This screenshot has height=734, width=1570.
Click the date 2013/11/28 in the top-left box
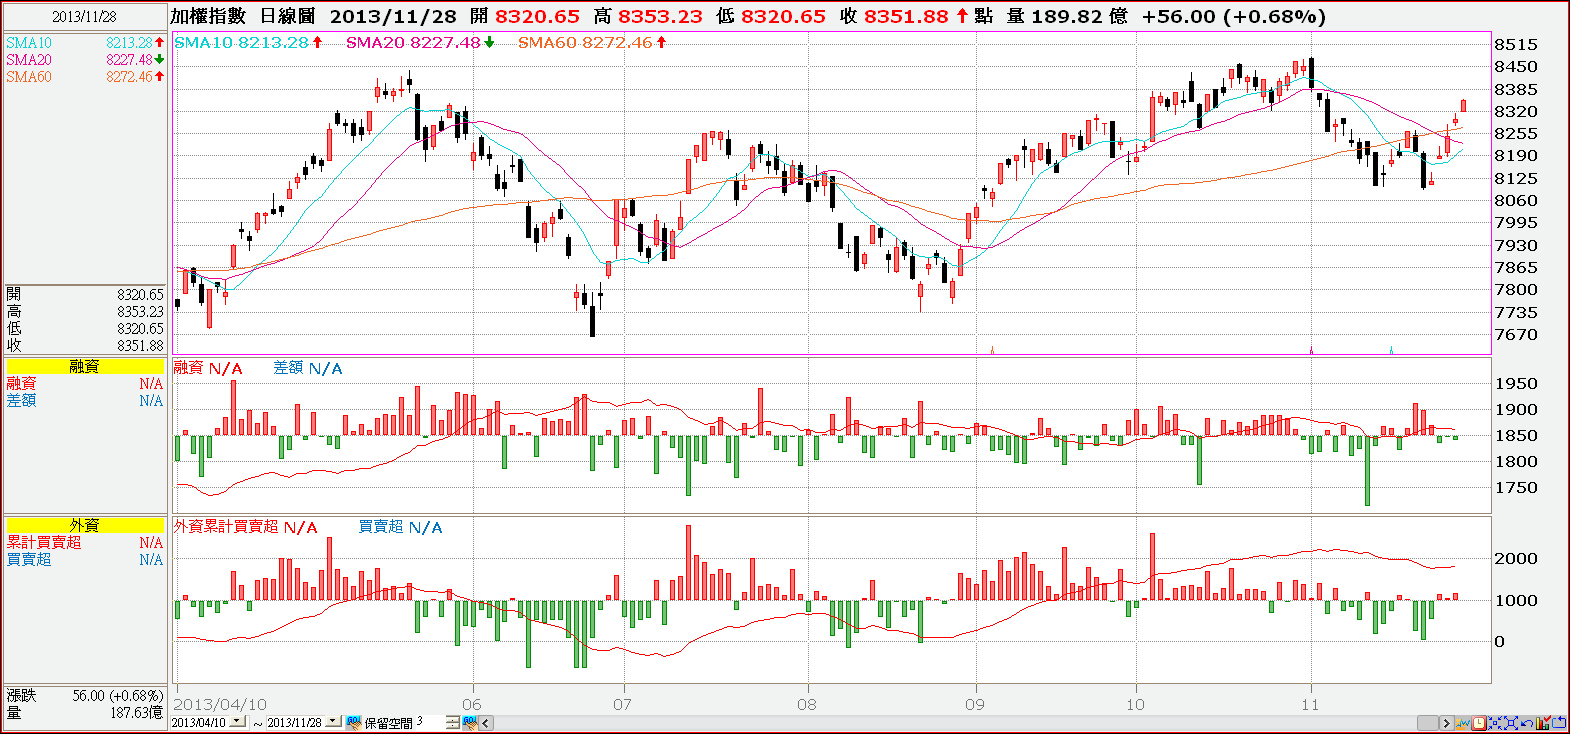coord(85,16)
